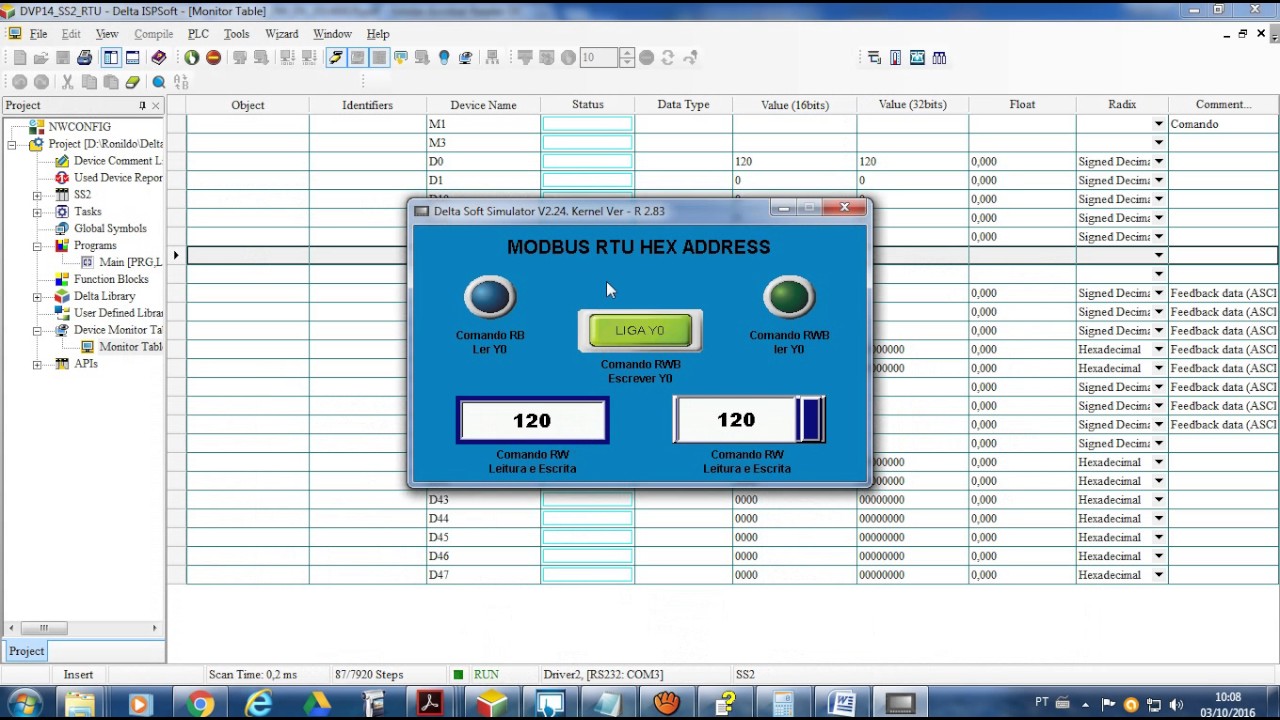Increase the toolbar spinner value of 10
Screen dimensions: 1280x720
pos(627,53)
